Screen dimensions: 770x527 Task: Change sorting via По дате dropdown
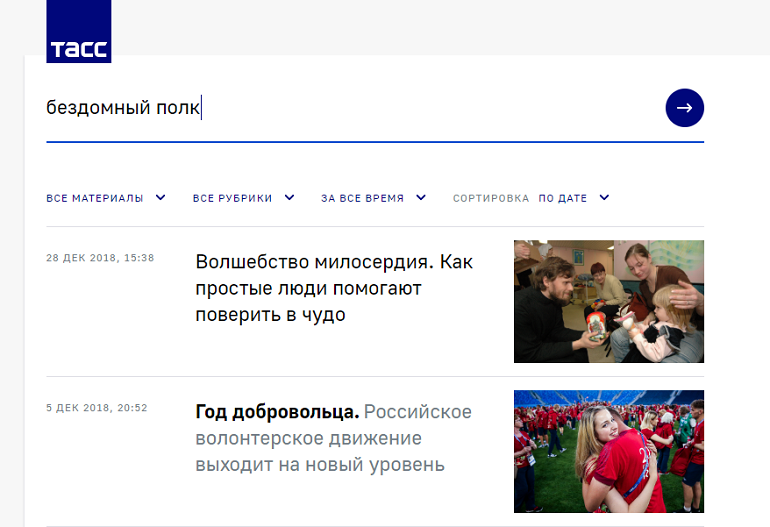563,198
